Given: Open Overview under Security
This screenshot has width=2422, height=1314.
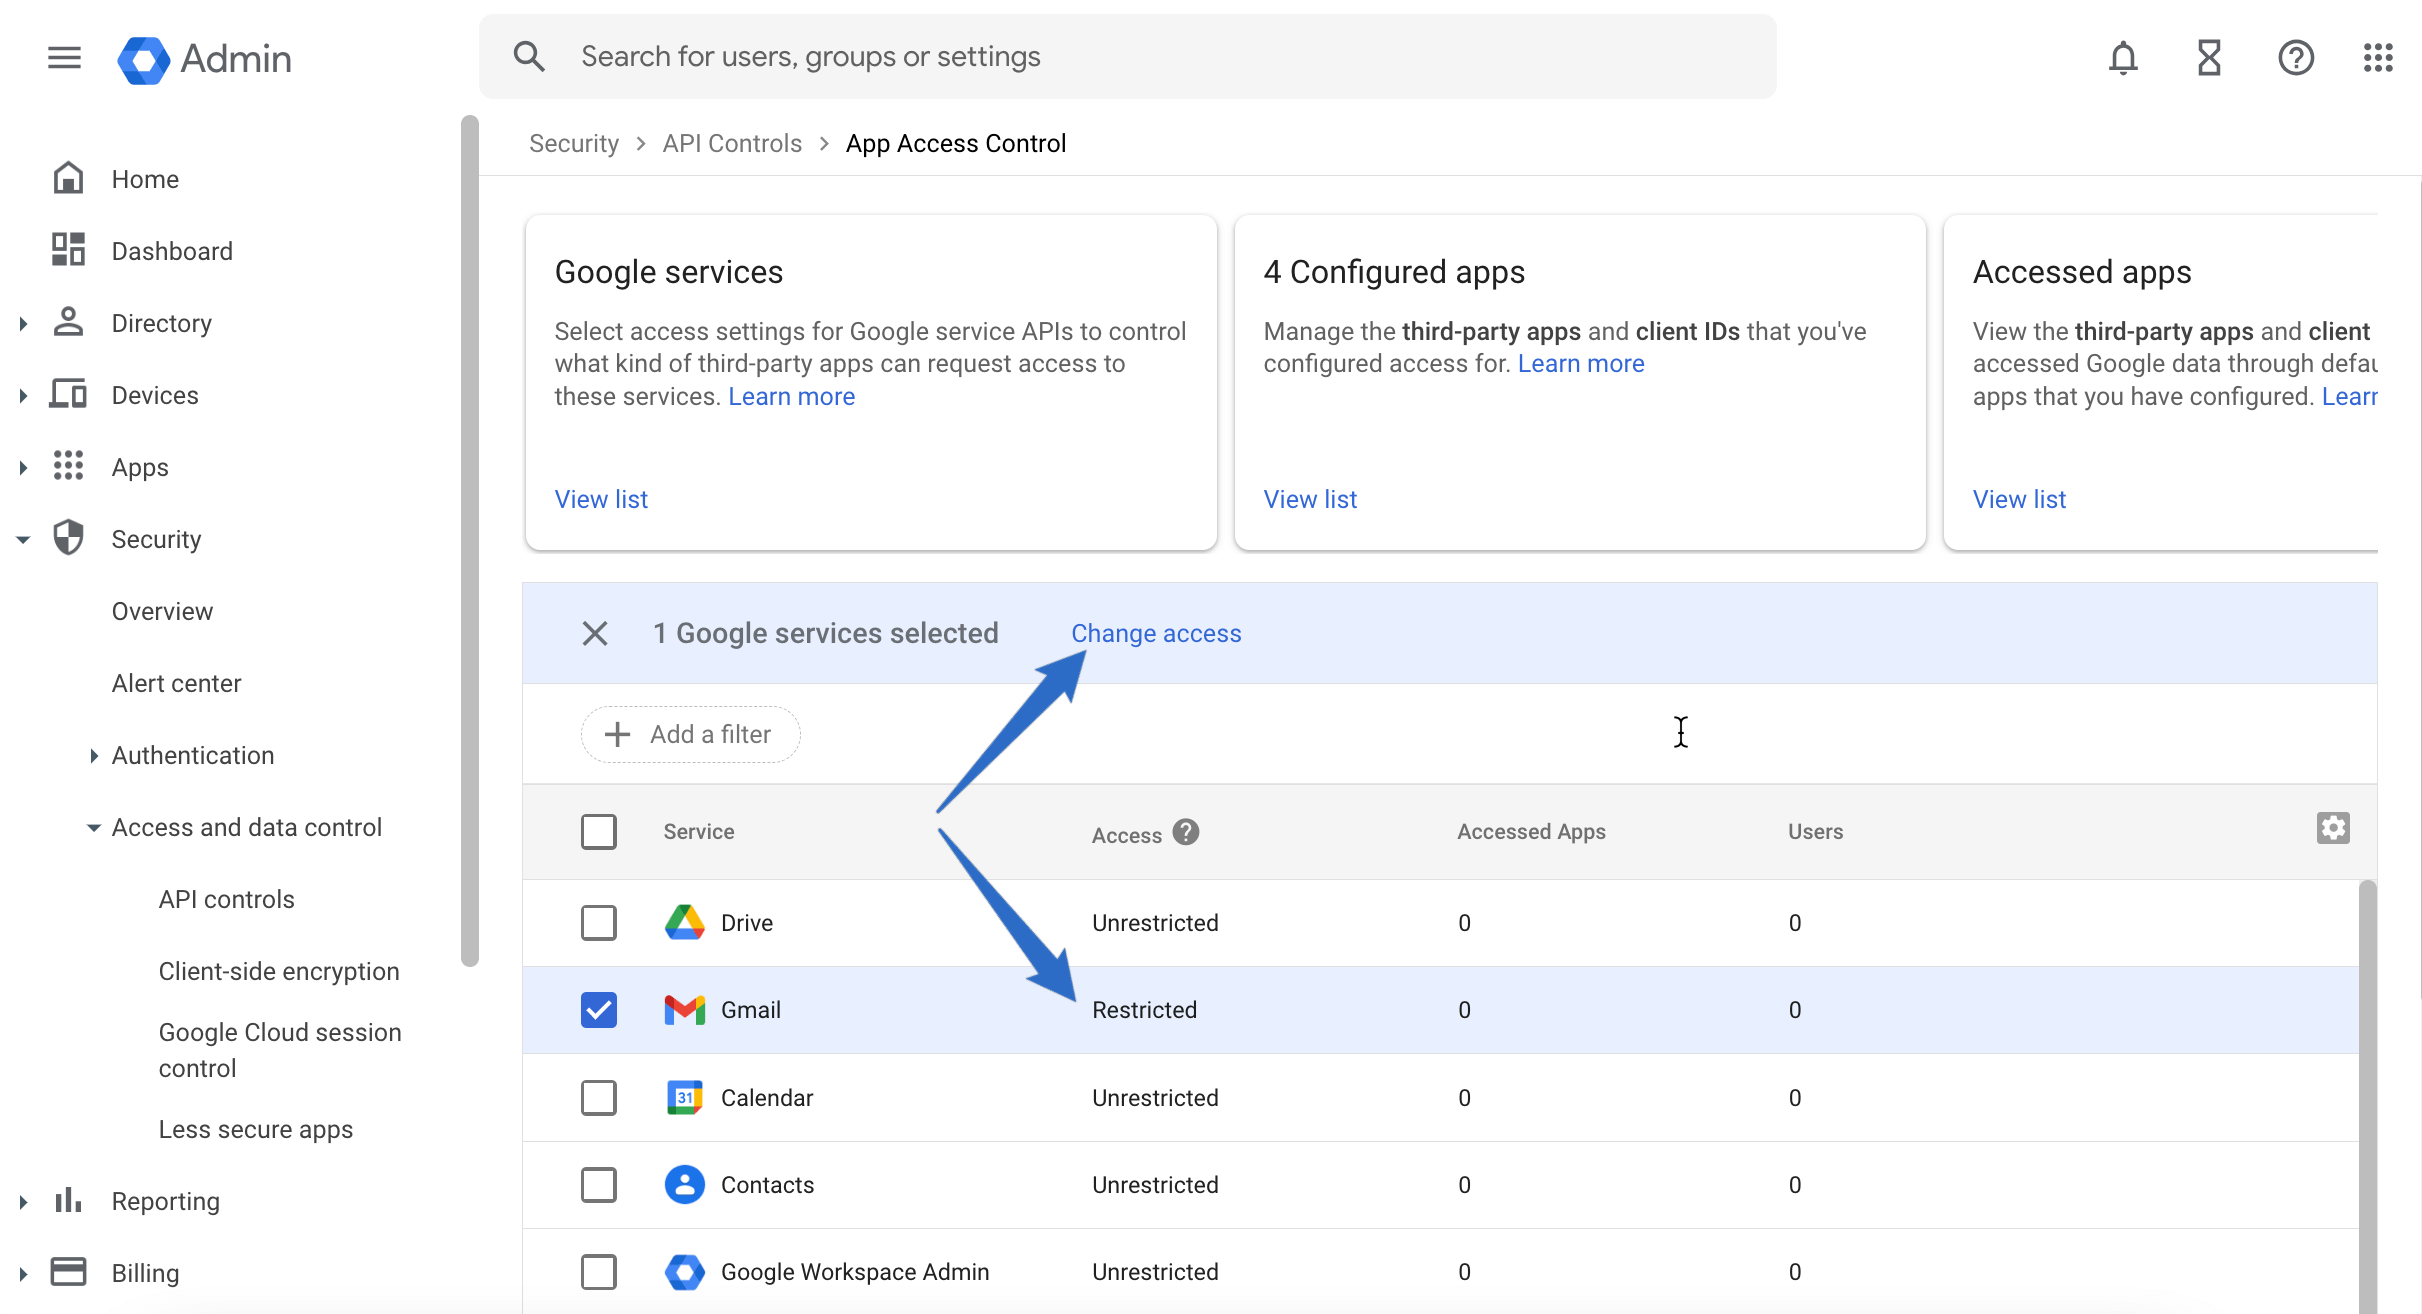Looking at the screenshot, I should [x=162, y=611].
